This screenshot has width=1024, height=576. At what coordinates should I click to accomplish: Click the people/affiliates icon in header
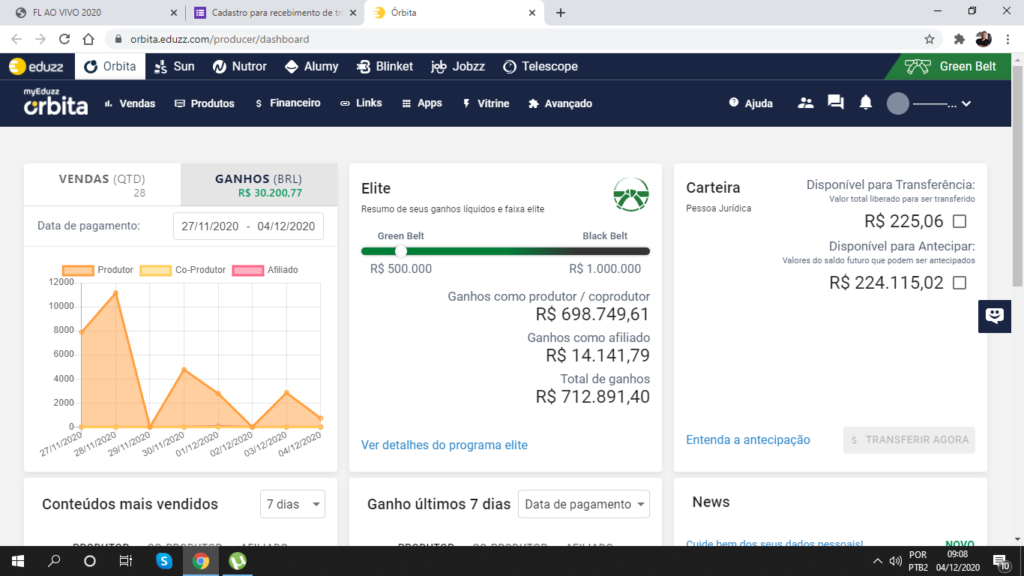coord(805,103)
